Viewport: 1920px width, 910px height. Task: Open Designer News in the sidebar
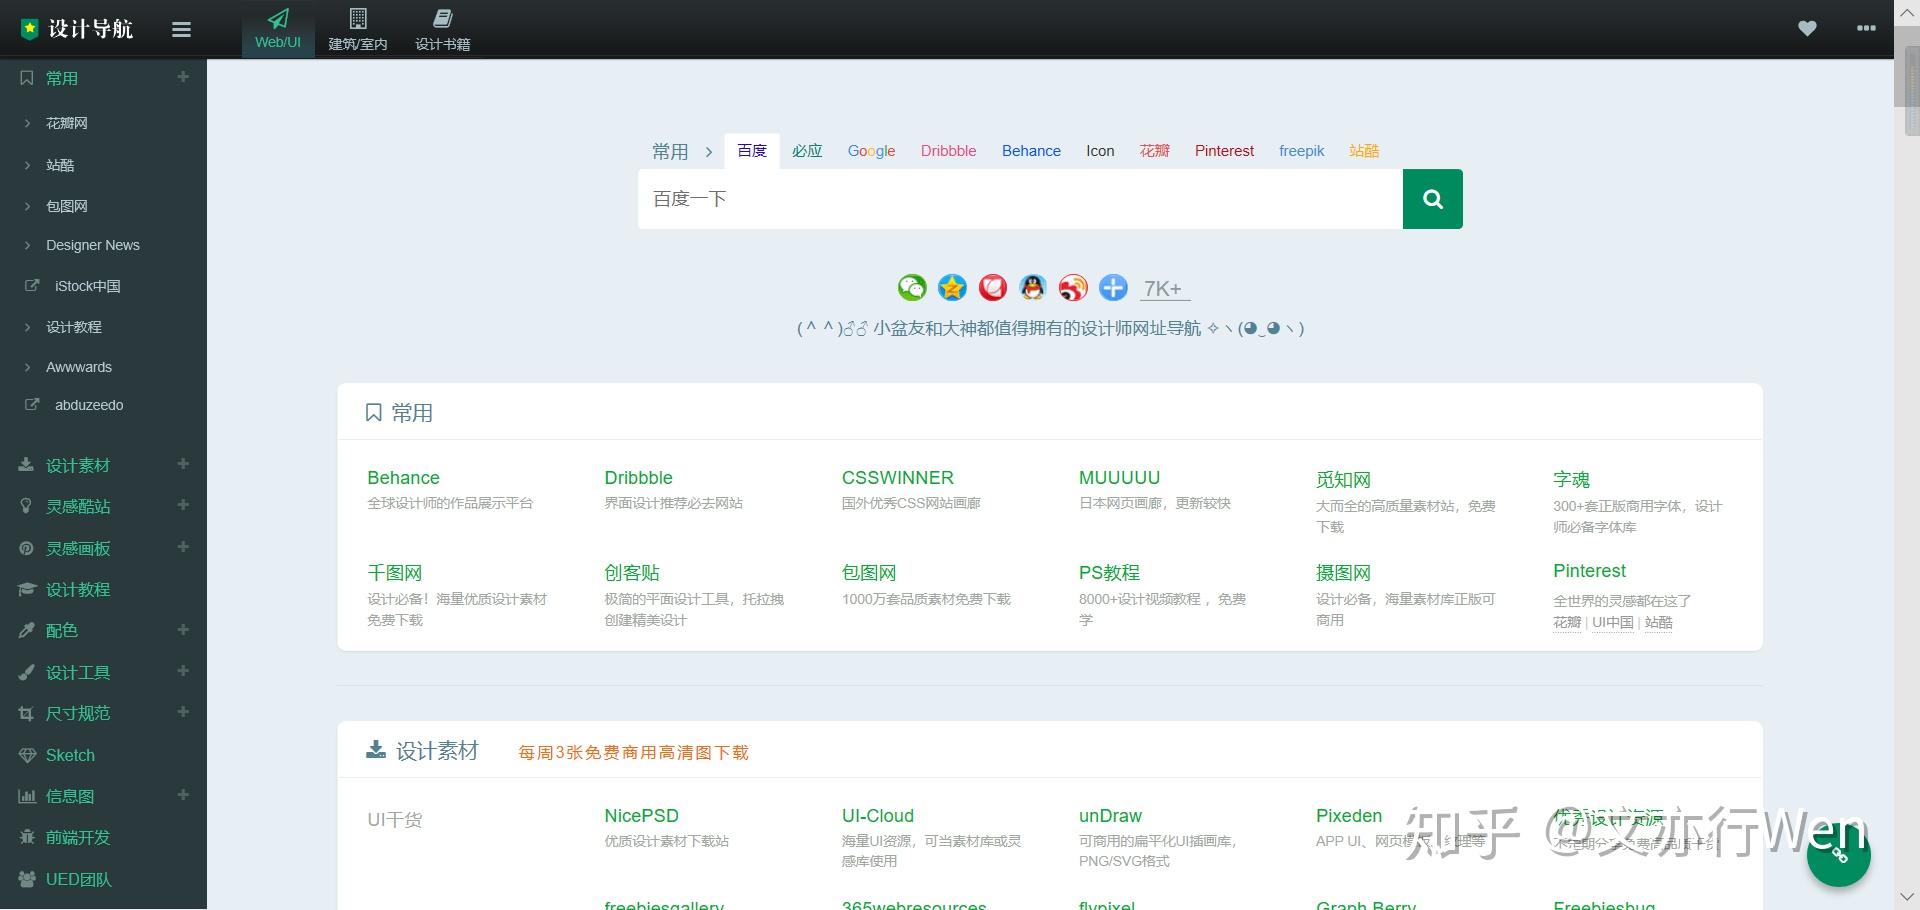[x=93, y=245]
